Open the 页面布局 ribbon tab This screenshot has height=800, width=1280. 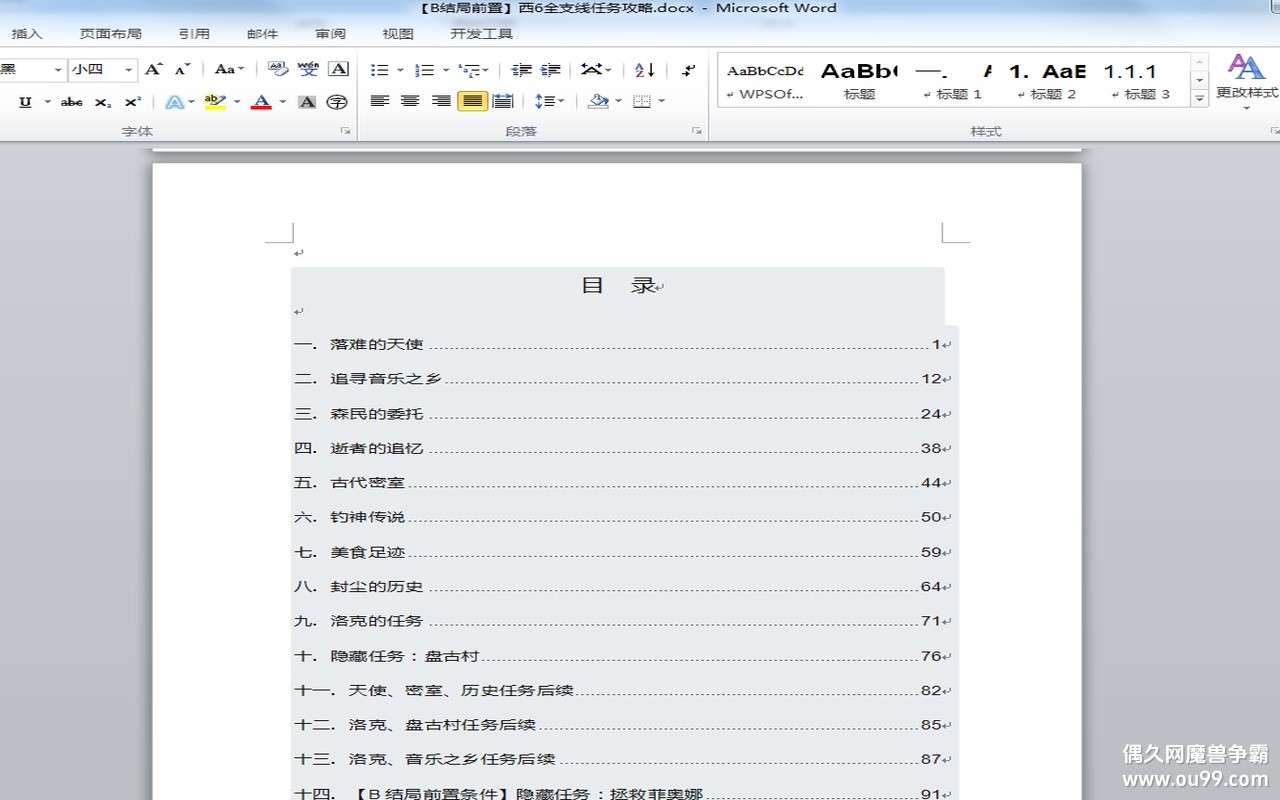point(110,33)
